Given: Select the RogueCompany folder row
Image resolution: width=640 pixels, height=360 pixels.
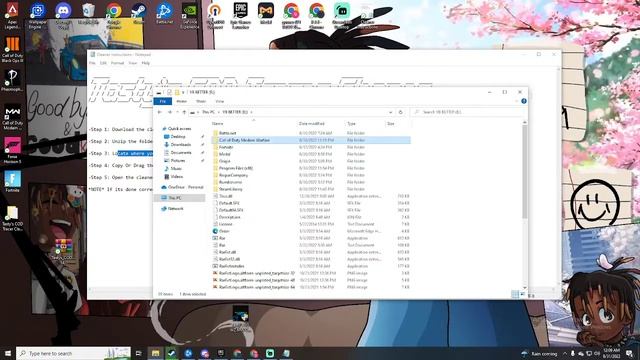Looking at the screenshot, I should (x=311, y=175).
